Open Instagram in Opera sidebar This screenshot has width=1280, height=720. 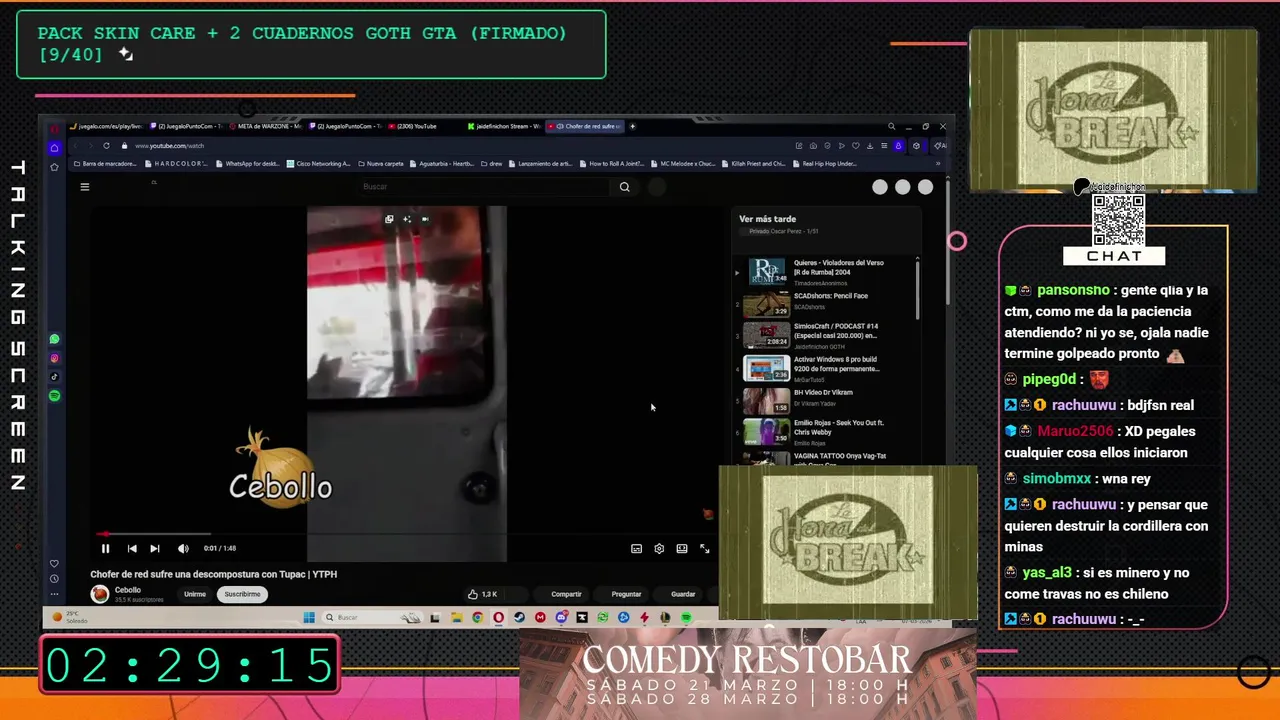[54, 358]
